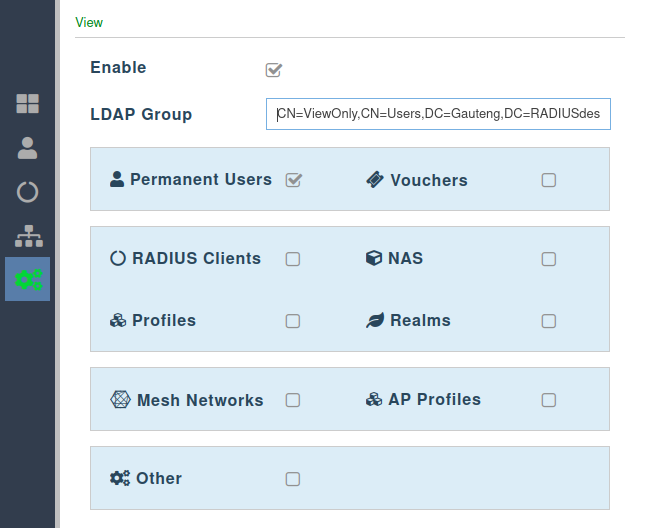Click the LDAP Group text field
The width and height of the screenshot is (668, 528).
[438, 114]
